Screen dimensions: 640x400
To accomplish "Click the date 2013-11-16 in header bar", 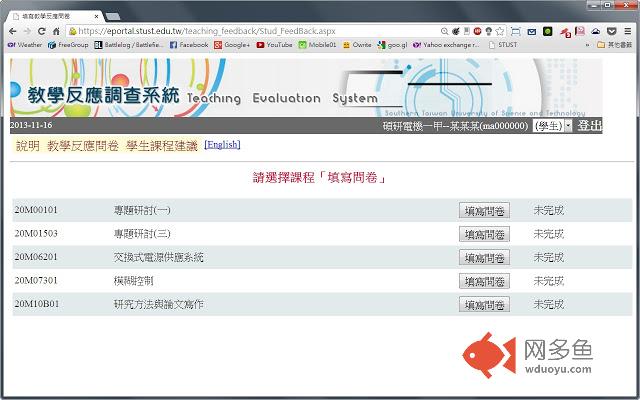I will click(x=31, y=125).
